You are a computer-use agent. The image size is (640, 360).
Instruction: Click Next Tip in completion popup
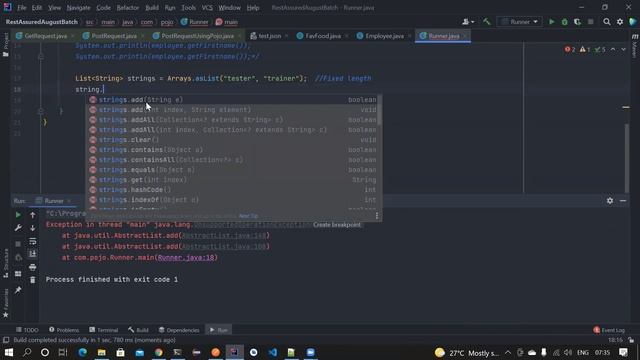point(248,216)
